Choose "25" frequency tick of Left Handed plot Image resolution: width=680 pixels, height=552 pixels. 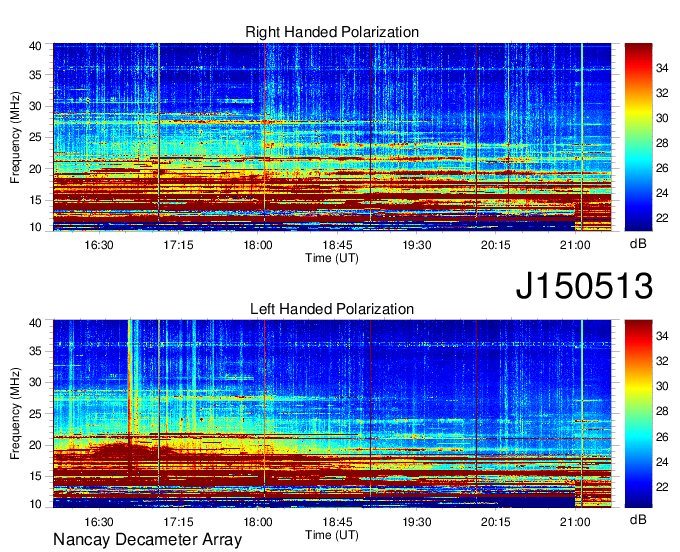[x=35, y=414]
